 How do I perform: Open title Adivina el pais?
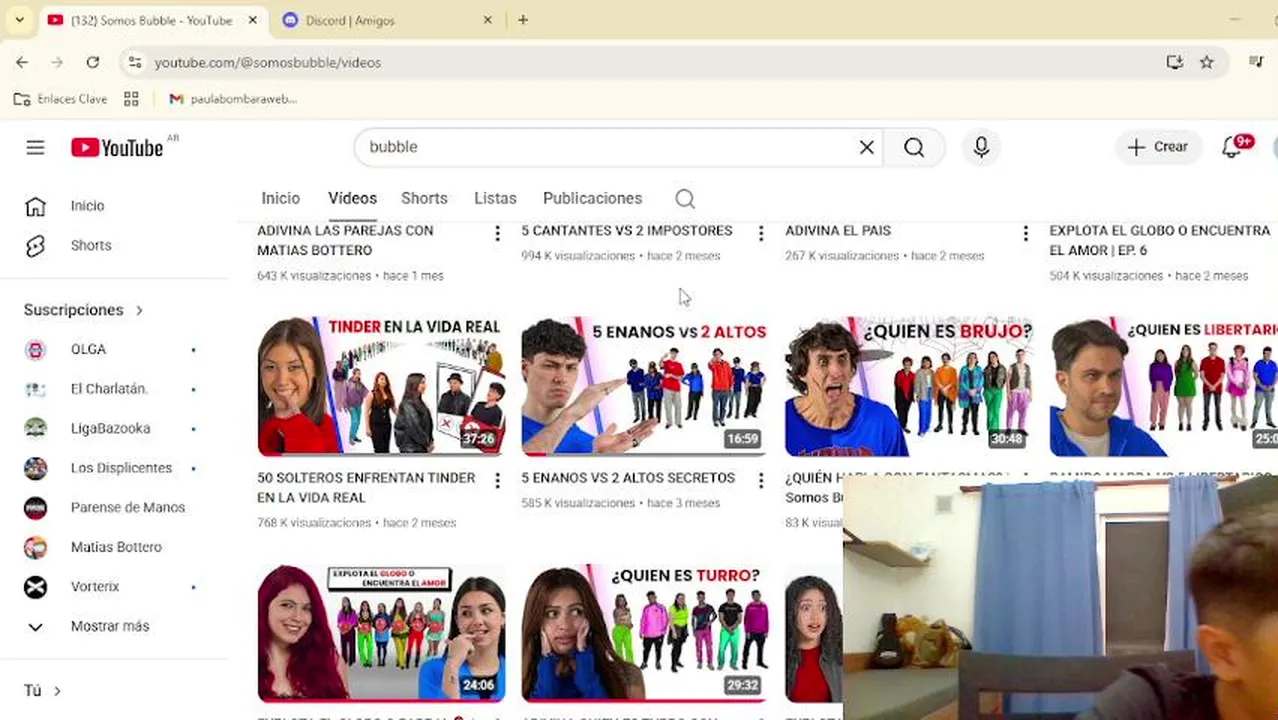838,231
